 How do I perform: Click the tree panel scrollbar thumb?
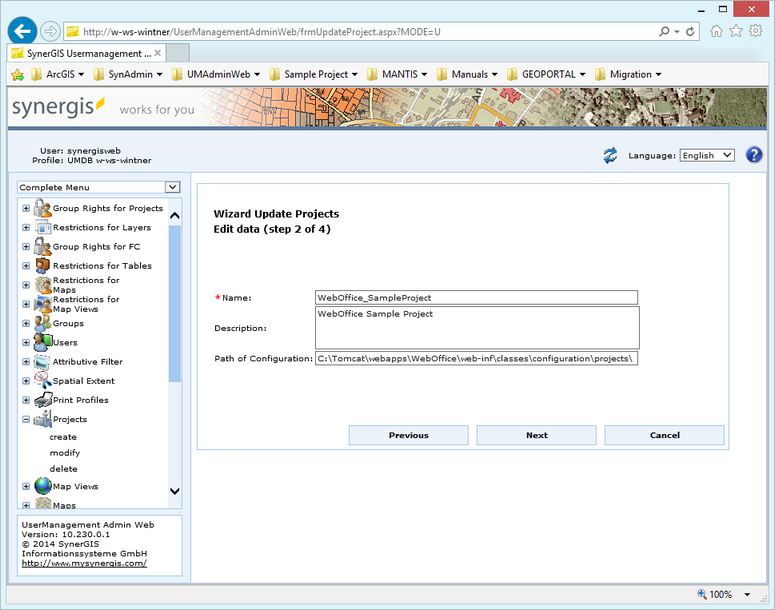(174, 304)
